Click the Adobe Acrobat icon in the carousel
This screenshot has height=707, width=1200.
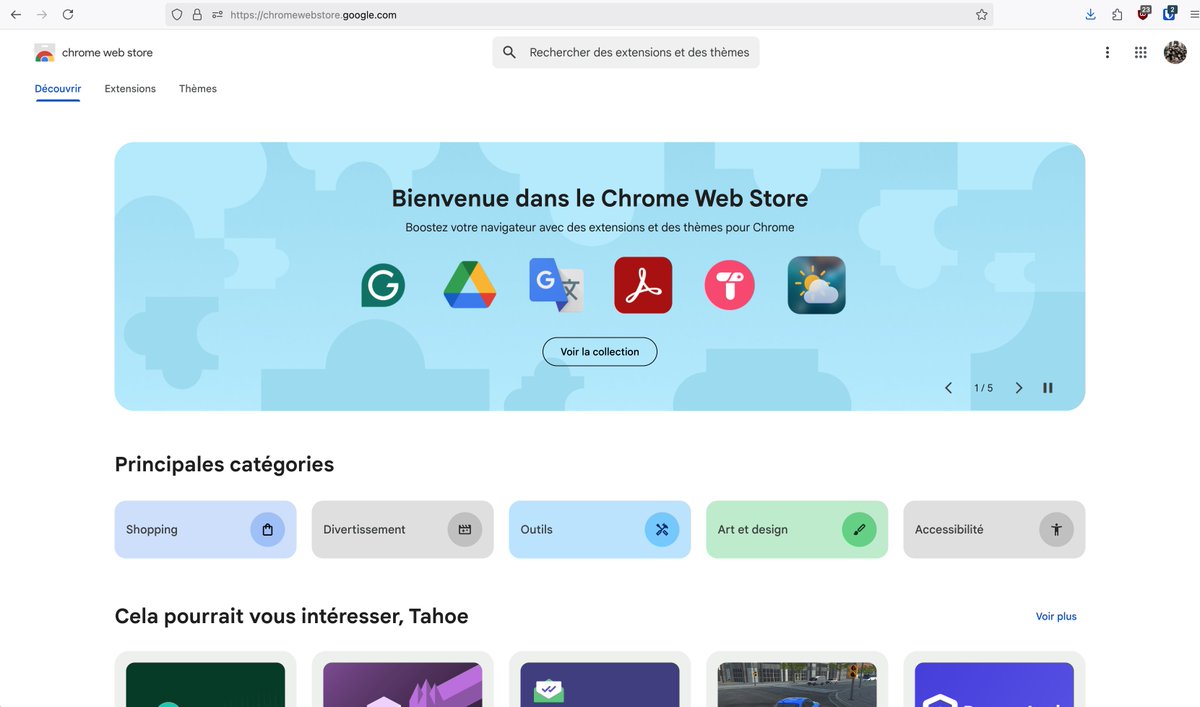tap(643, 285)
